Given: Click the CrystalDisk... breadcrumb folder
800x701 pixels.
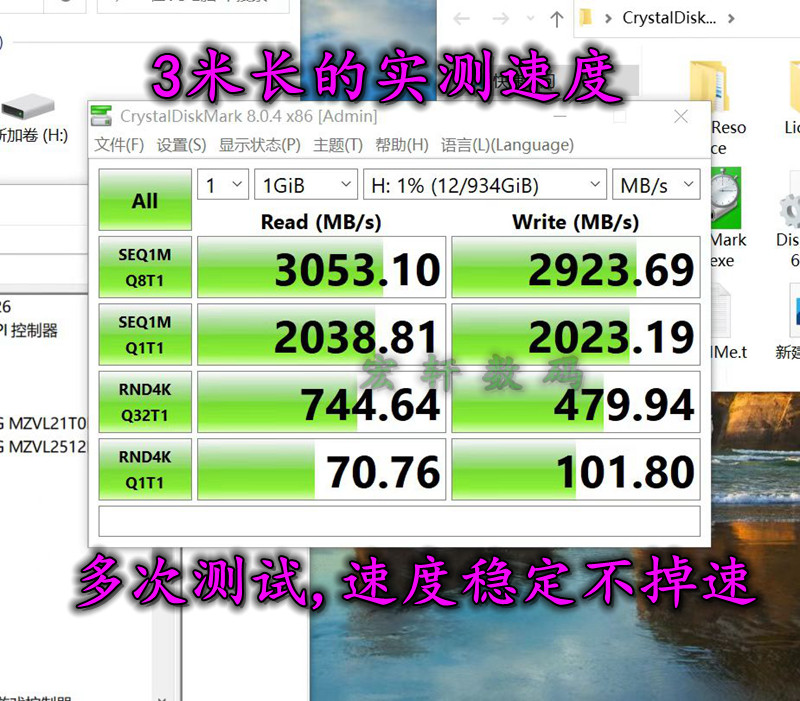Looking at the screenshot, I should pos(669,18).
